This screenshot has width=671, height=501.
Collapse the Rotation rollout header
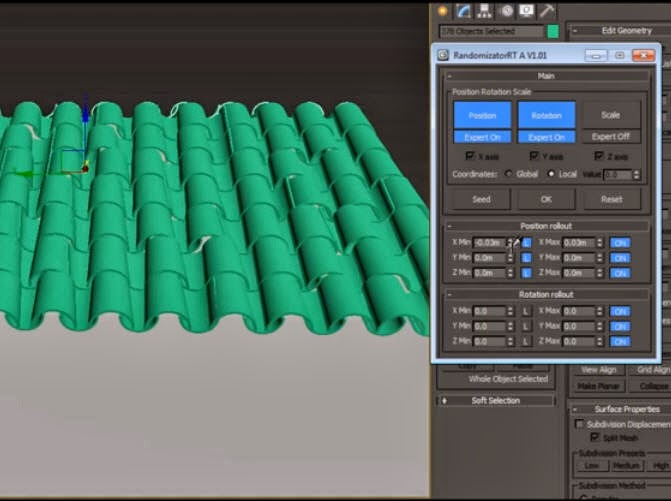546,294
